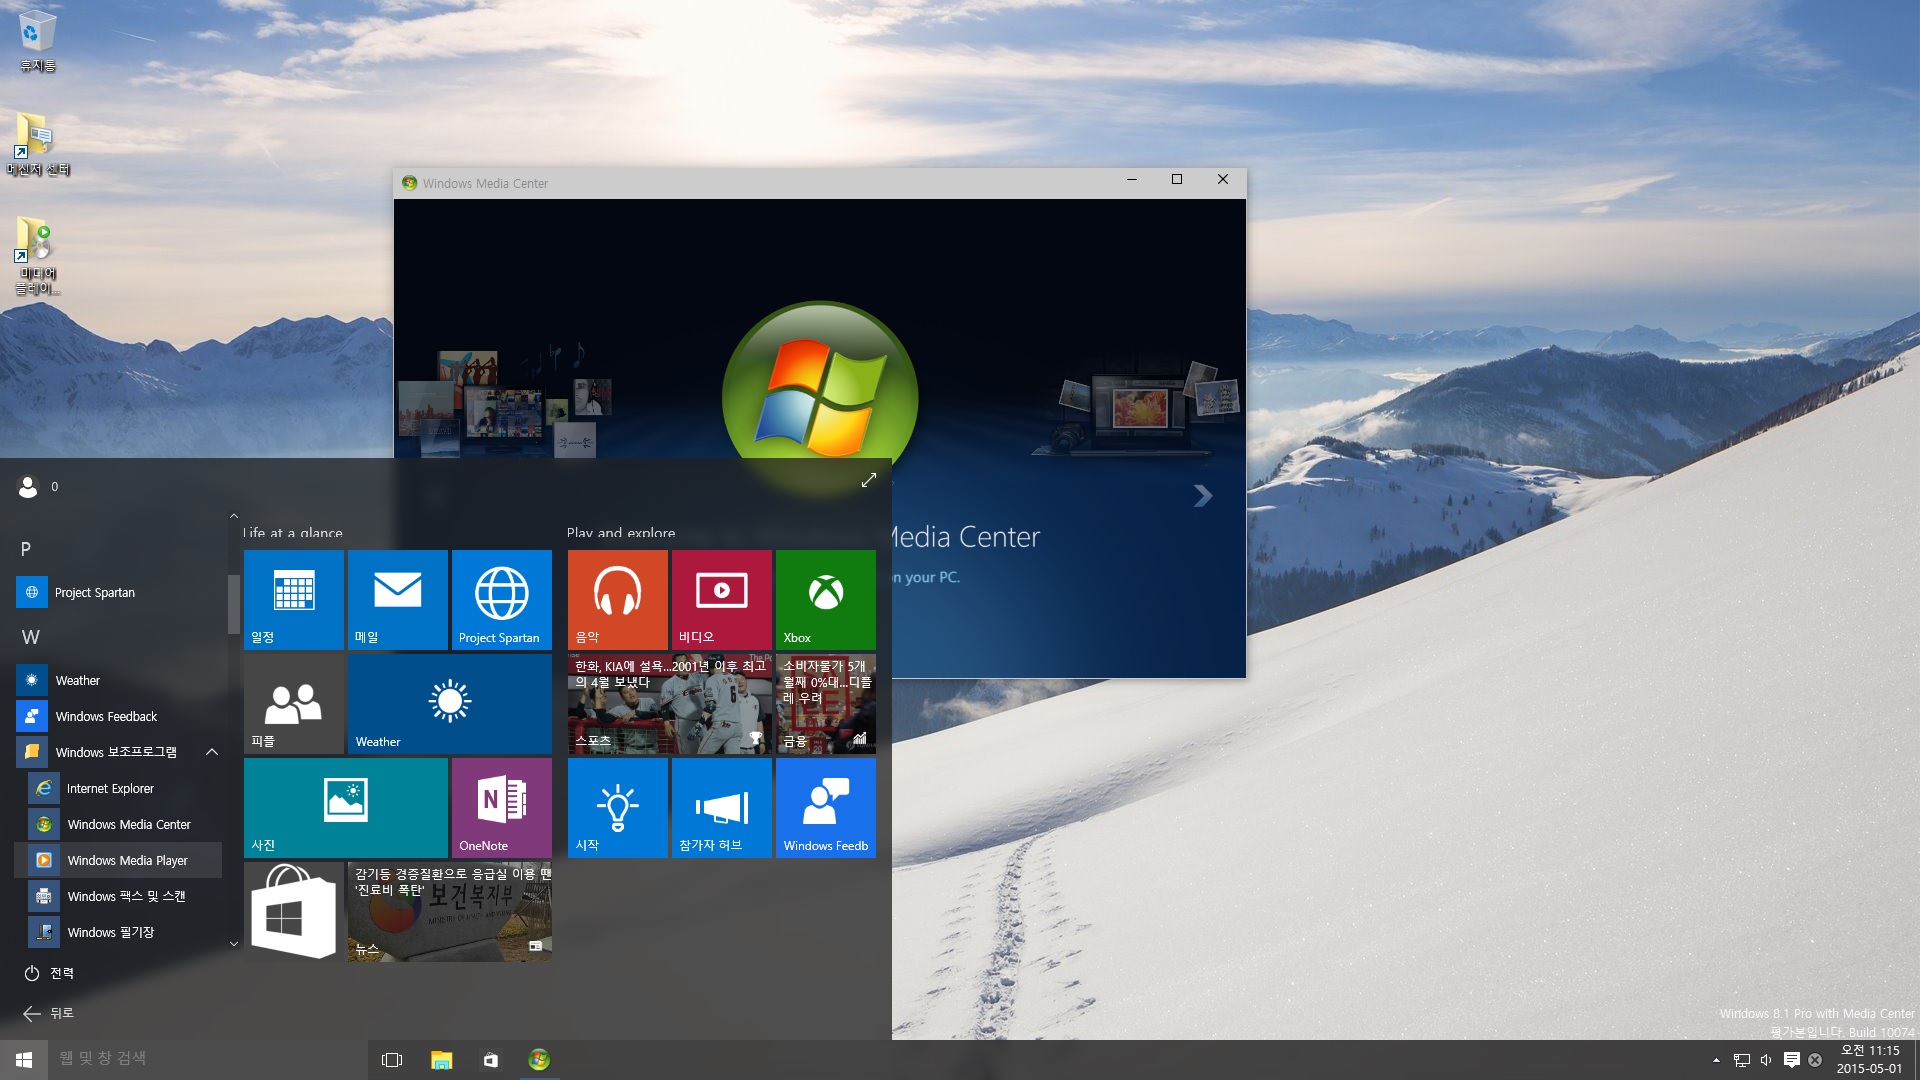Open the 비디오 video tile

(722, 600)
